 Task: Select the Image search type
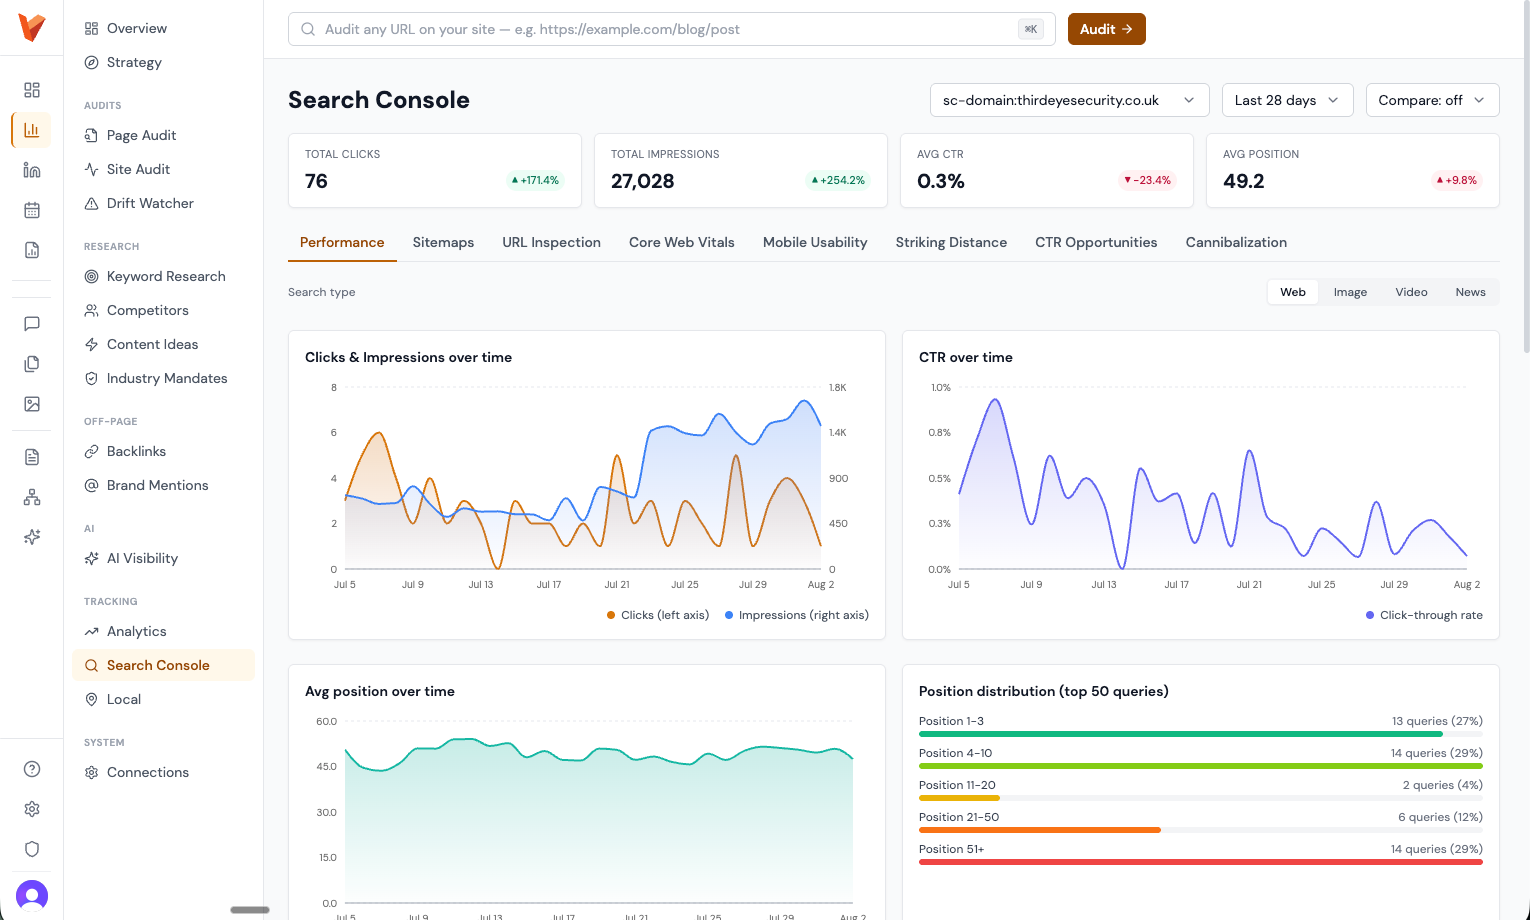point(1350,292)
